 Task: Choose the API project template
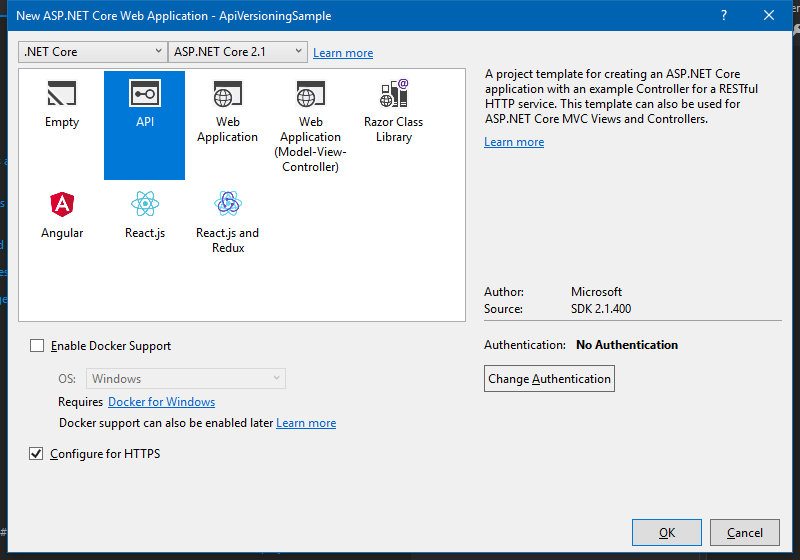145,96
